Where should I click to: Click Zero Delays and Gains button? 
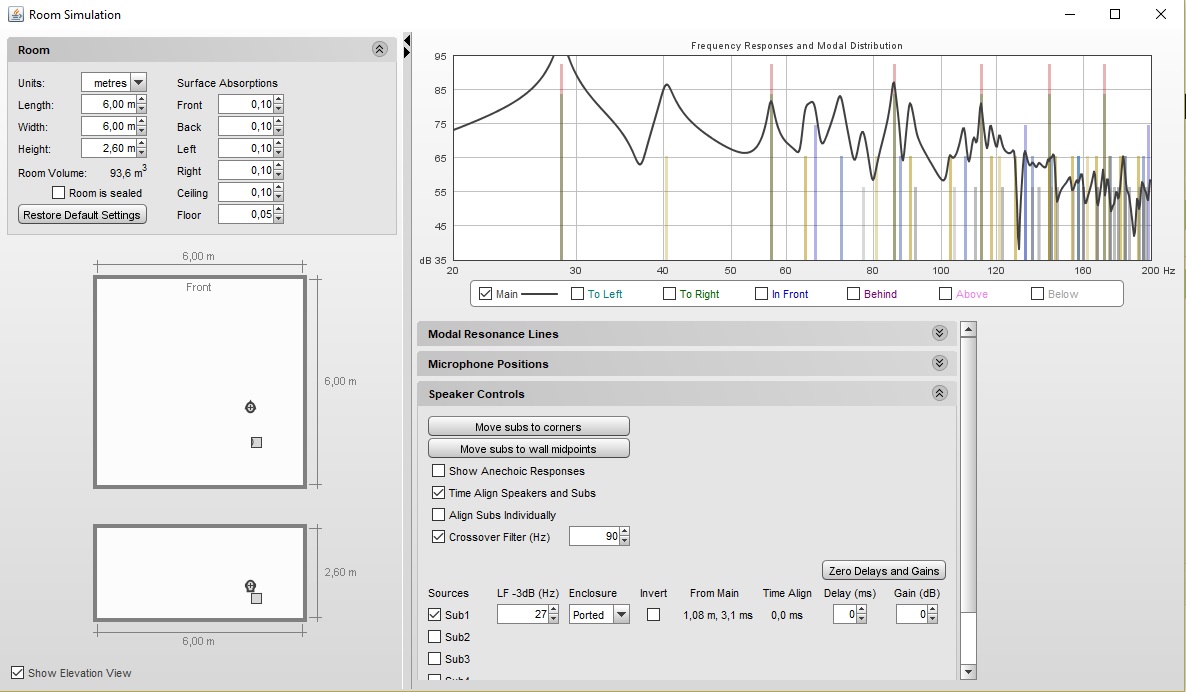(x=884, y=570)
